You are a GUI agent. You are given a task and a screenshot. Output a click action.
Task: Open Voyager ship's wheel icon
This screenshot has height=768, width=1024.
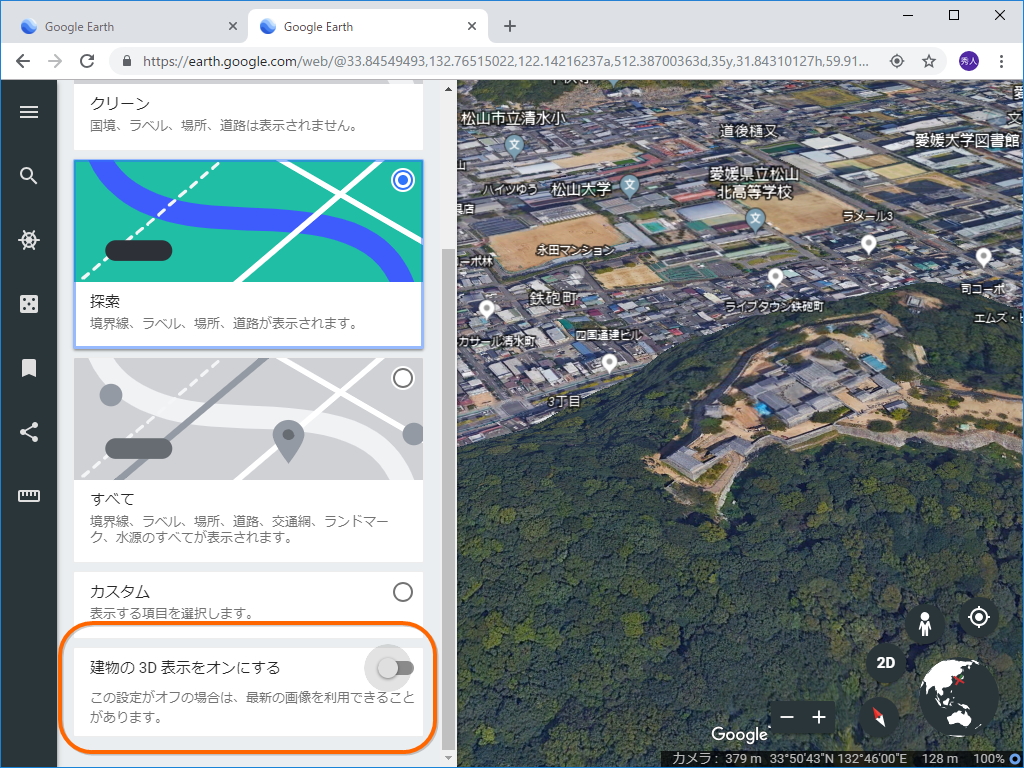coord(29,240)
